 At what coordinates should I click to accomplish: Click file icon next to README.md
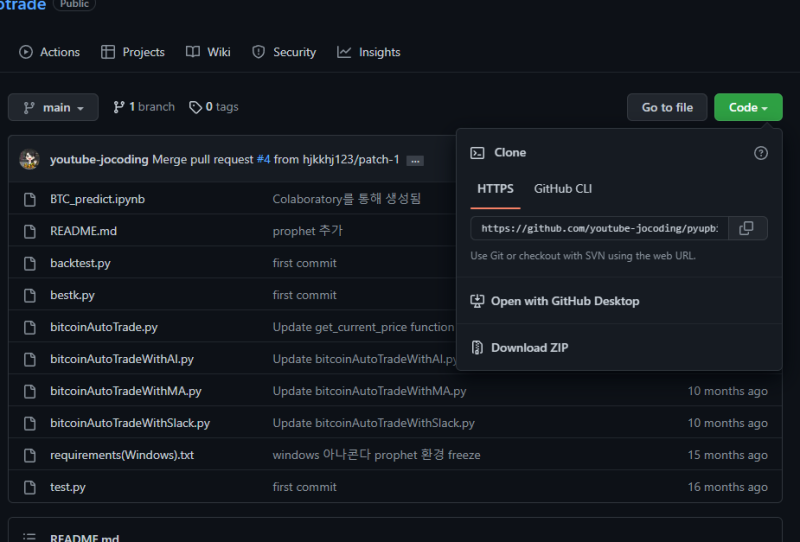point(30,232)
